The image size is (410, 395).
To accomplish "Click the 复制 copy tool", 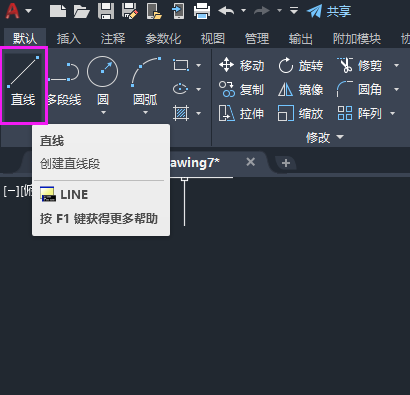I will pos(242,89).
